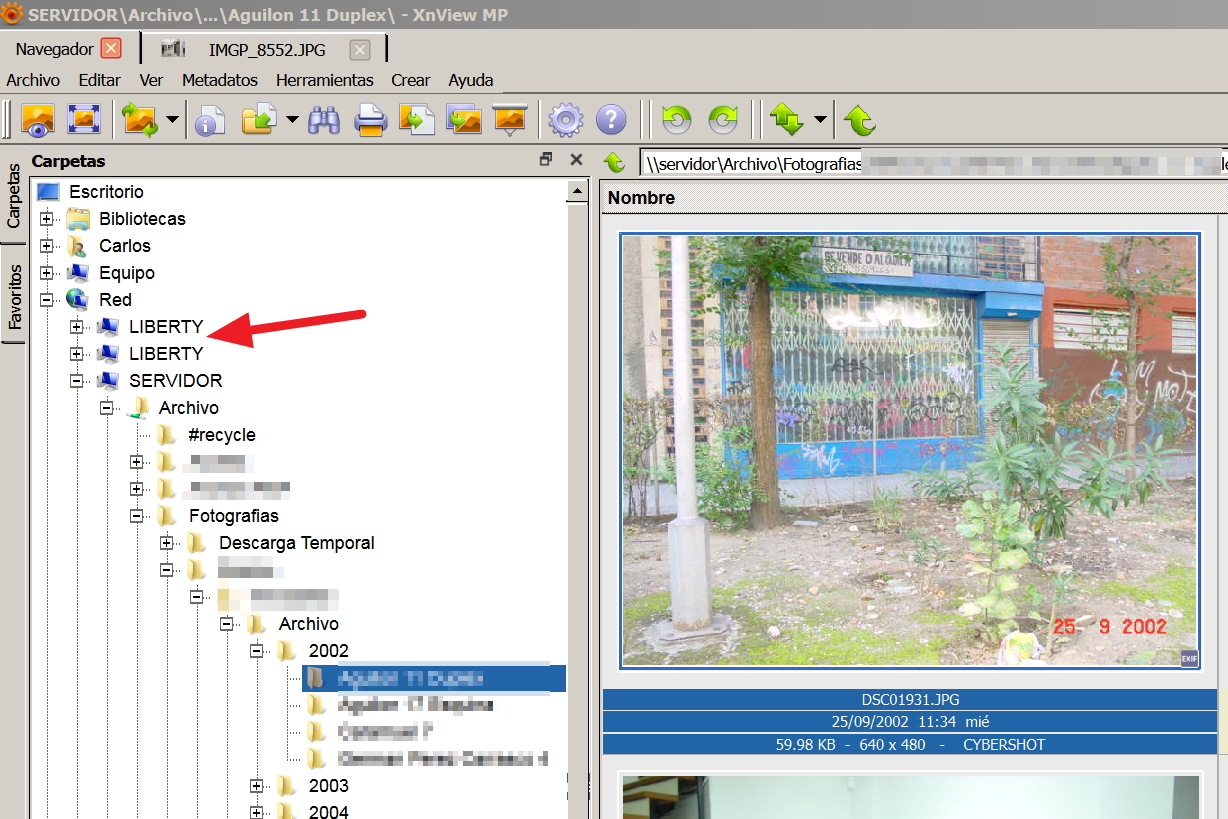The image size is (1228, 819).
Task: Select the DSC01931.JPG street photo thumbnail
Action: pyautogui.click(x=909, y=450)
